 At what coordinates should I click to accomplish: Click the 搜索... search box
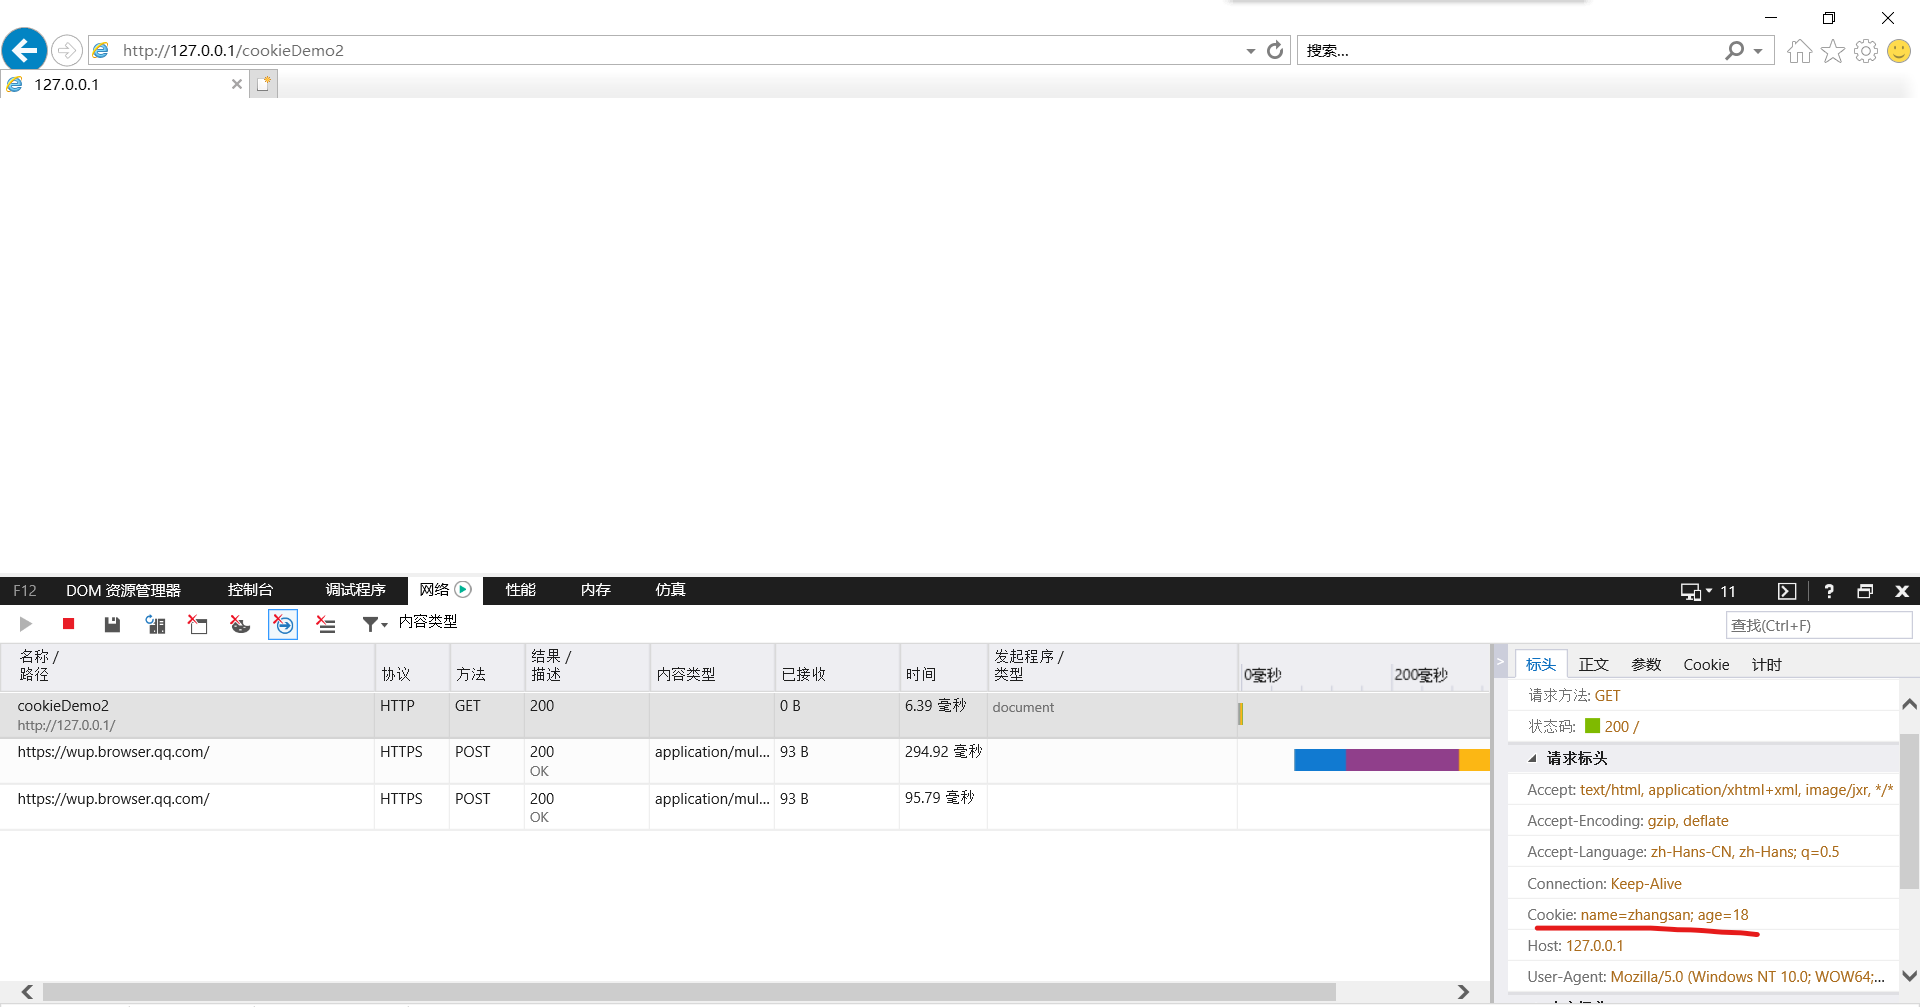click(1510, 50)
